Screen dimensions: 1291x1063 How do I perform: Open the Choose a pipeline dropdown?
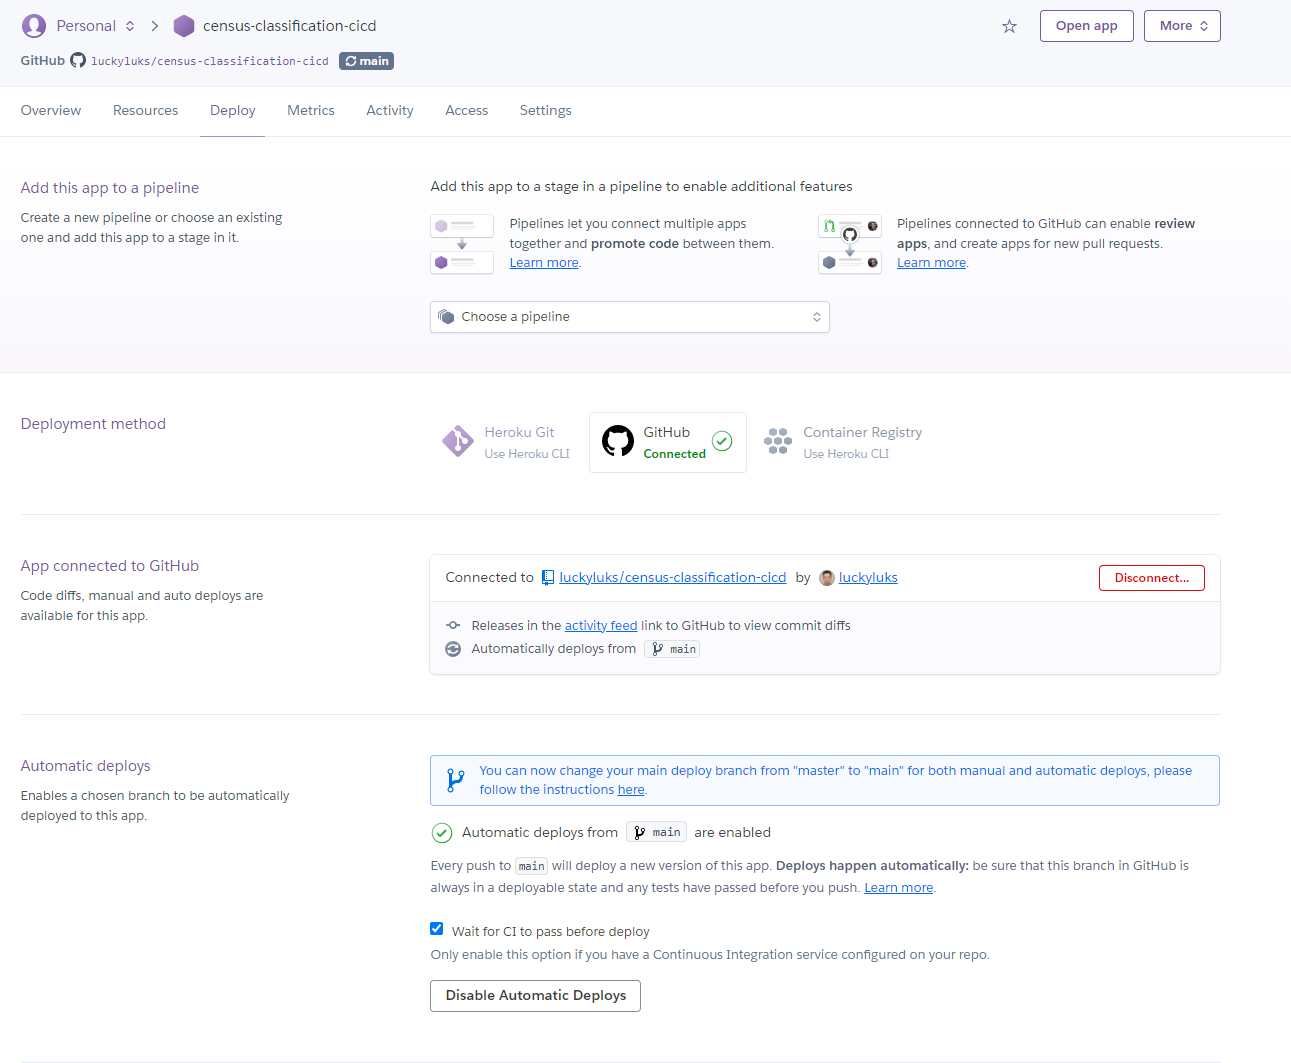(x=630, y=317)
